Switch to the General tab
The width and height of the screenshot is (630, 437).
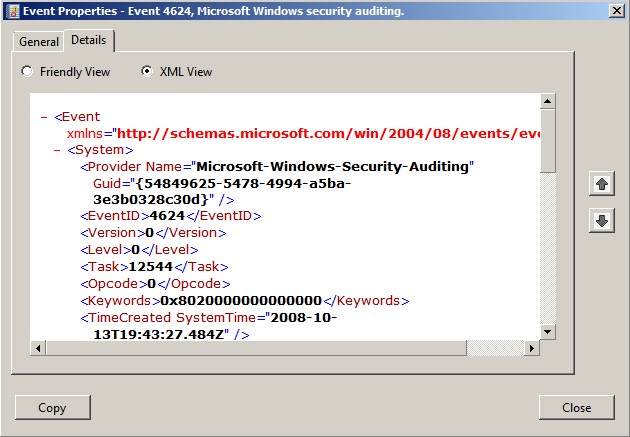pos(39,42)
